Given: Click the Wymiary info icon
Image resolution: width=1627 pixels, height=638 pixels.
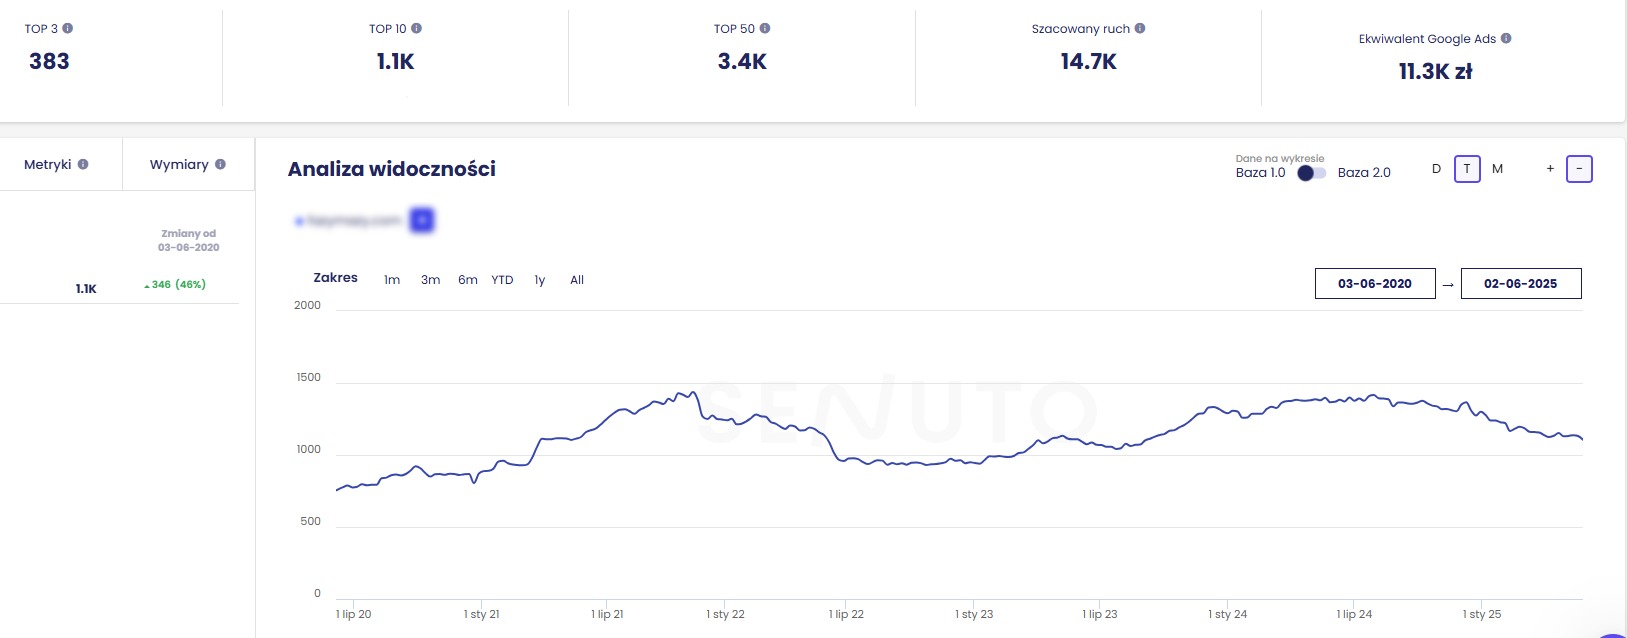Looking at the screenshot, I should coord(222,163).
